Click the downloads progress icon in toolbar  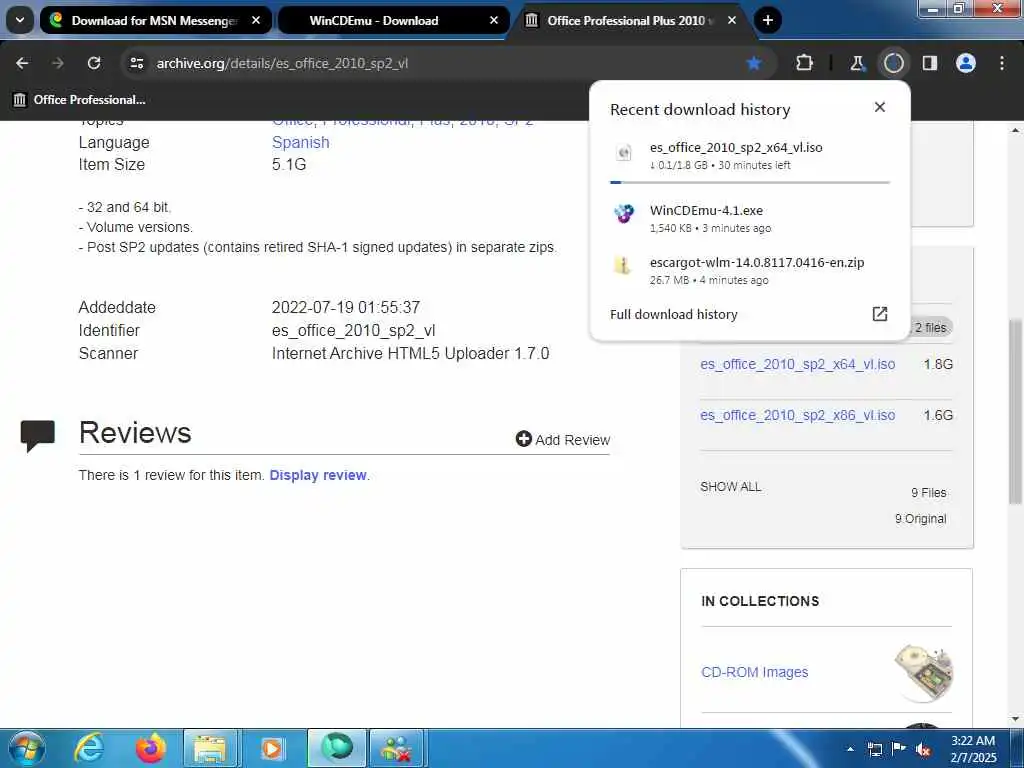[x=893, y=63]
